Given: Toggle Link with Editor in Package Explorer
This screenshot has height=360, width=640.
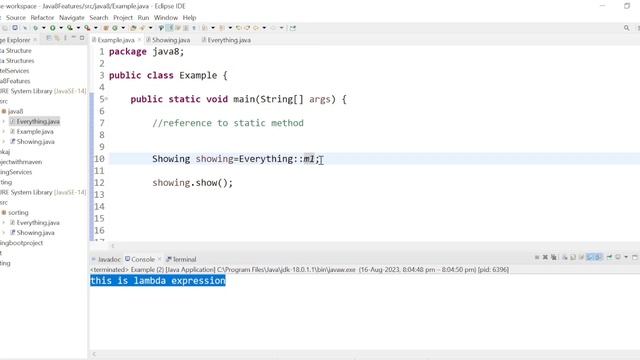Looking at the screenshot, I should (x=57, y=38).
